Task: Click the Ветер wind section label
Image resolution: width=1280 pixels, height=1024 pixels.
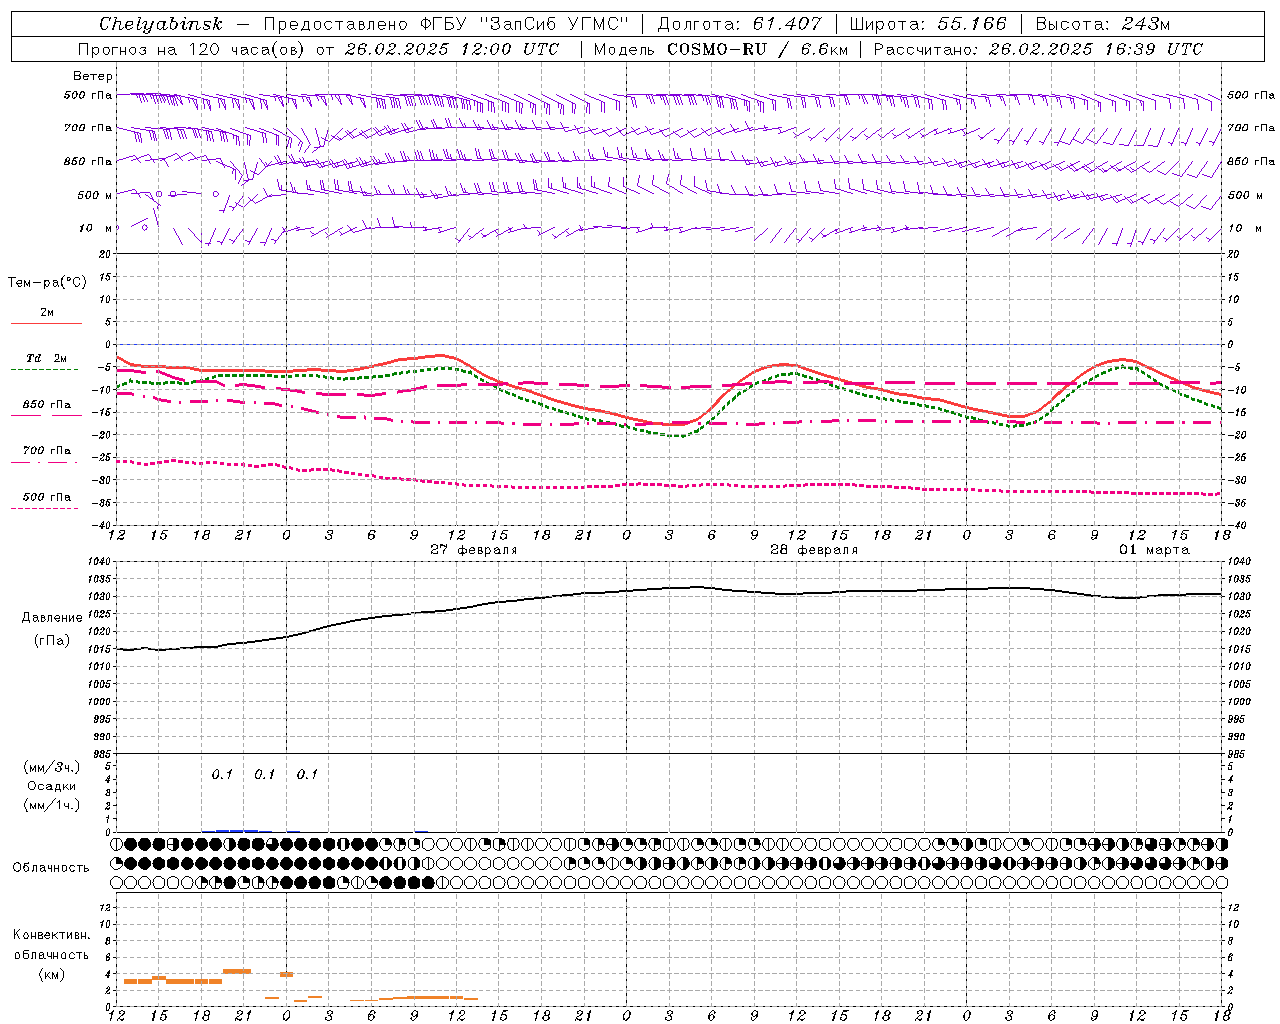Action: (x=93, y=76)
